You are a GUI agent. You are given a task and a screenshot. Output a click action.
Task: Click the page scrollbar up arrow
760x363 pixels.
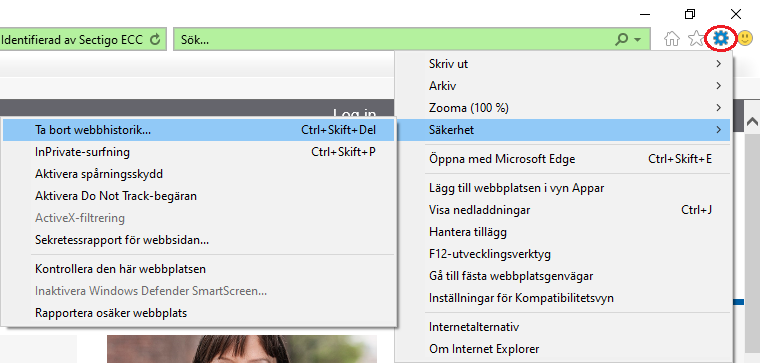(751, 121)
